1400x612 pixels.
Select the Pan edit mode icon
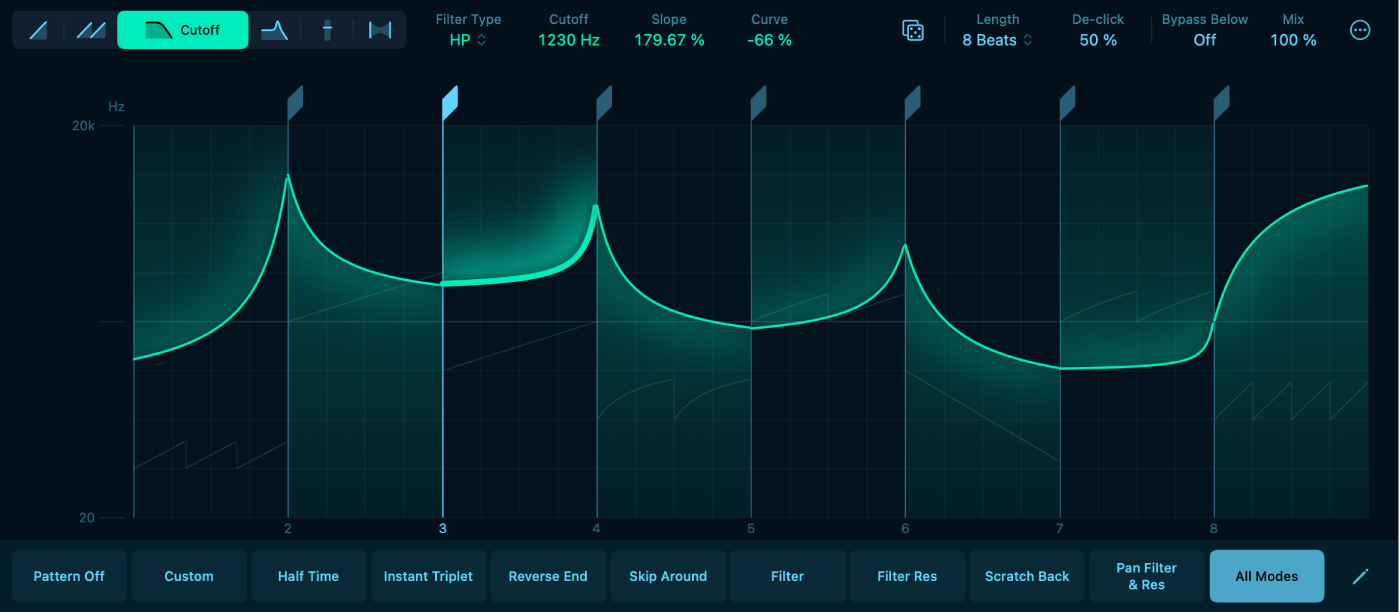pyautogui.click(x=379, y=30)
